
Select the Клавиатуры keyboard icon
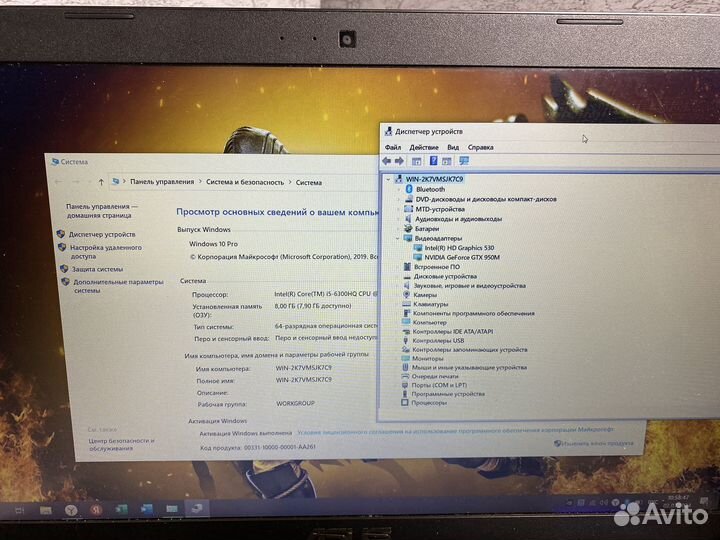(x=406, y=304)
